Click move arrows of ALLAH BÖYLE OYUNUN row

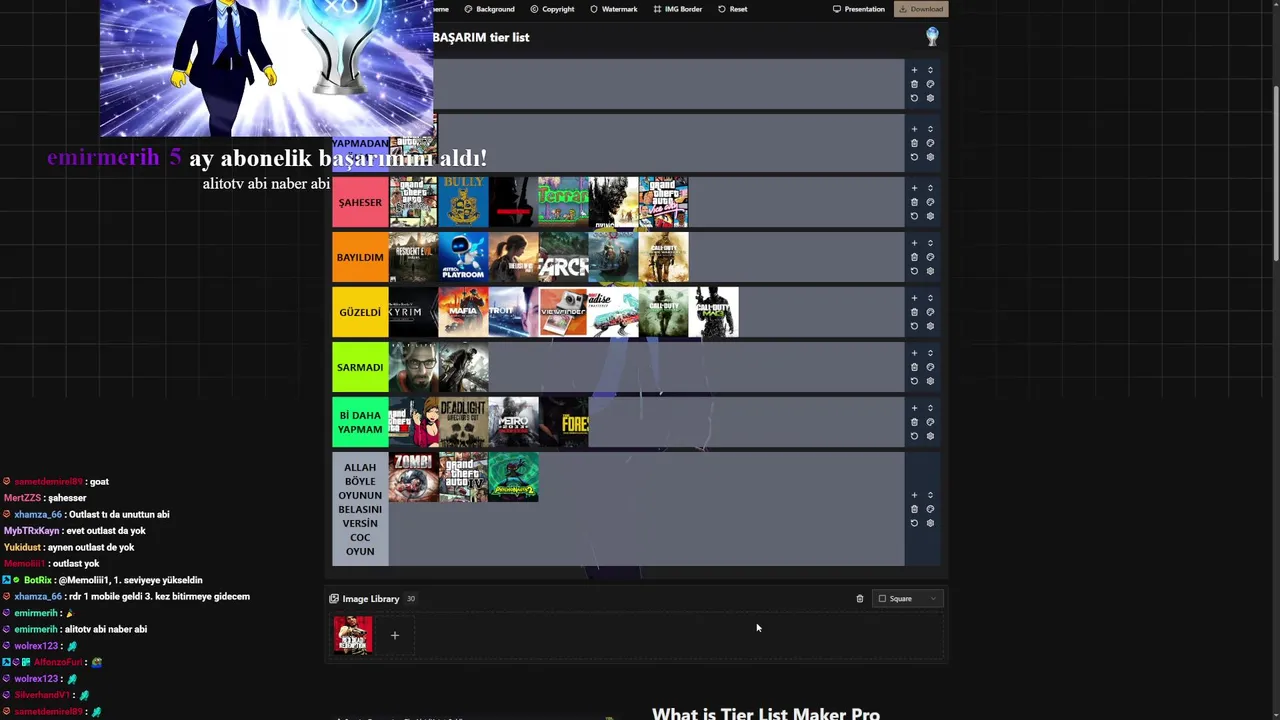[930, 495]
